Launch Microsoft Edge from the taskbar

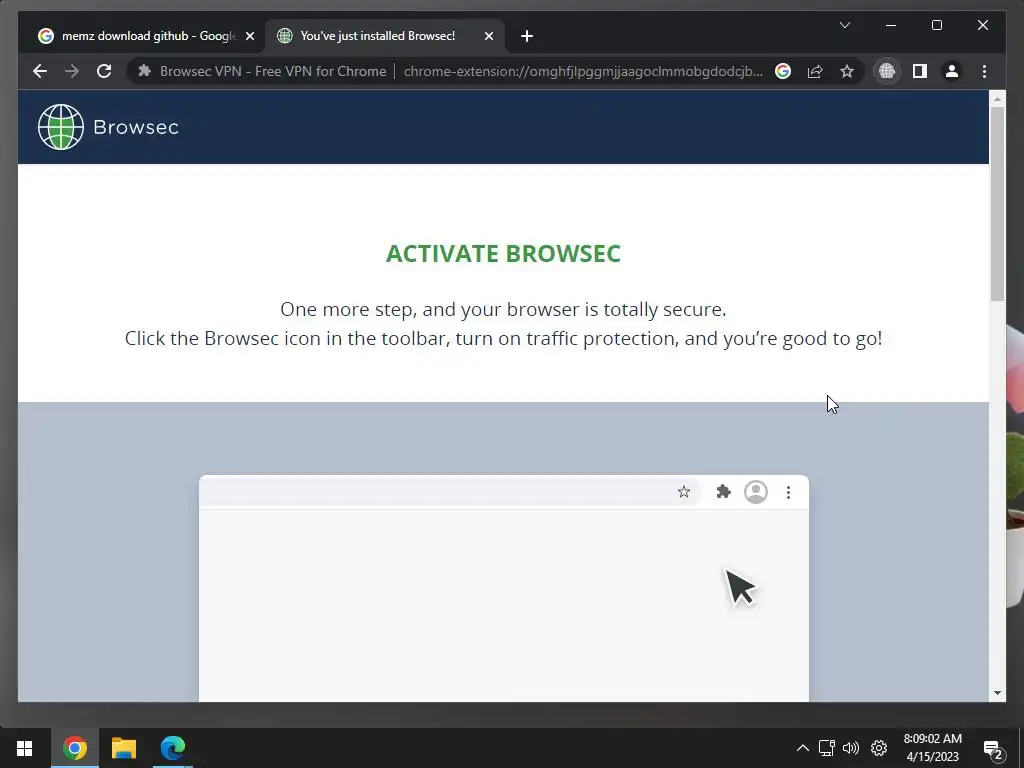pos(172,748)
